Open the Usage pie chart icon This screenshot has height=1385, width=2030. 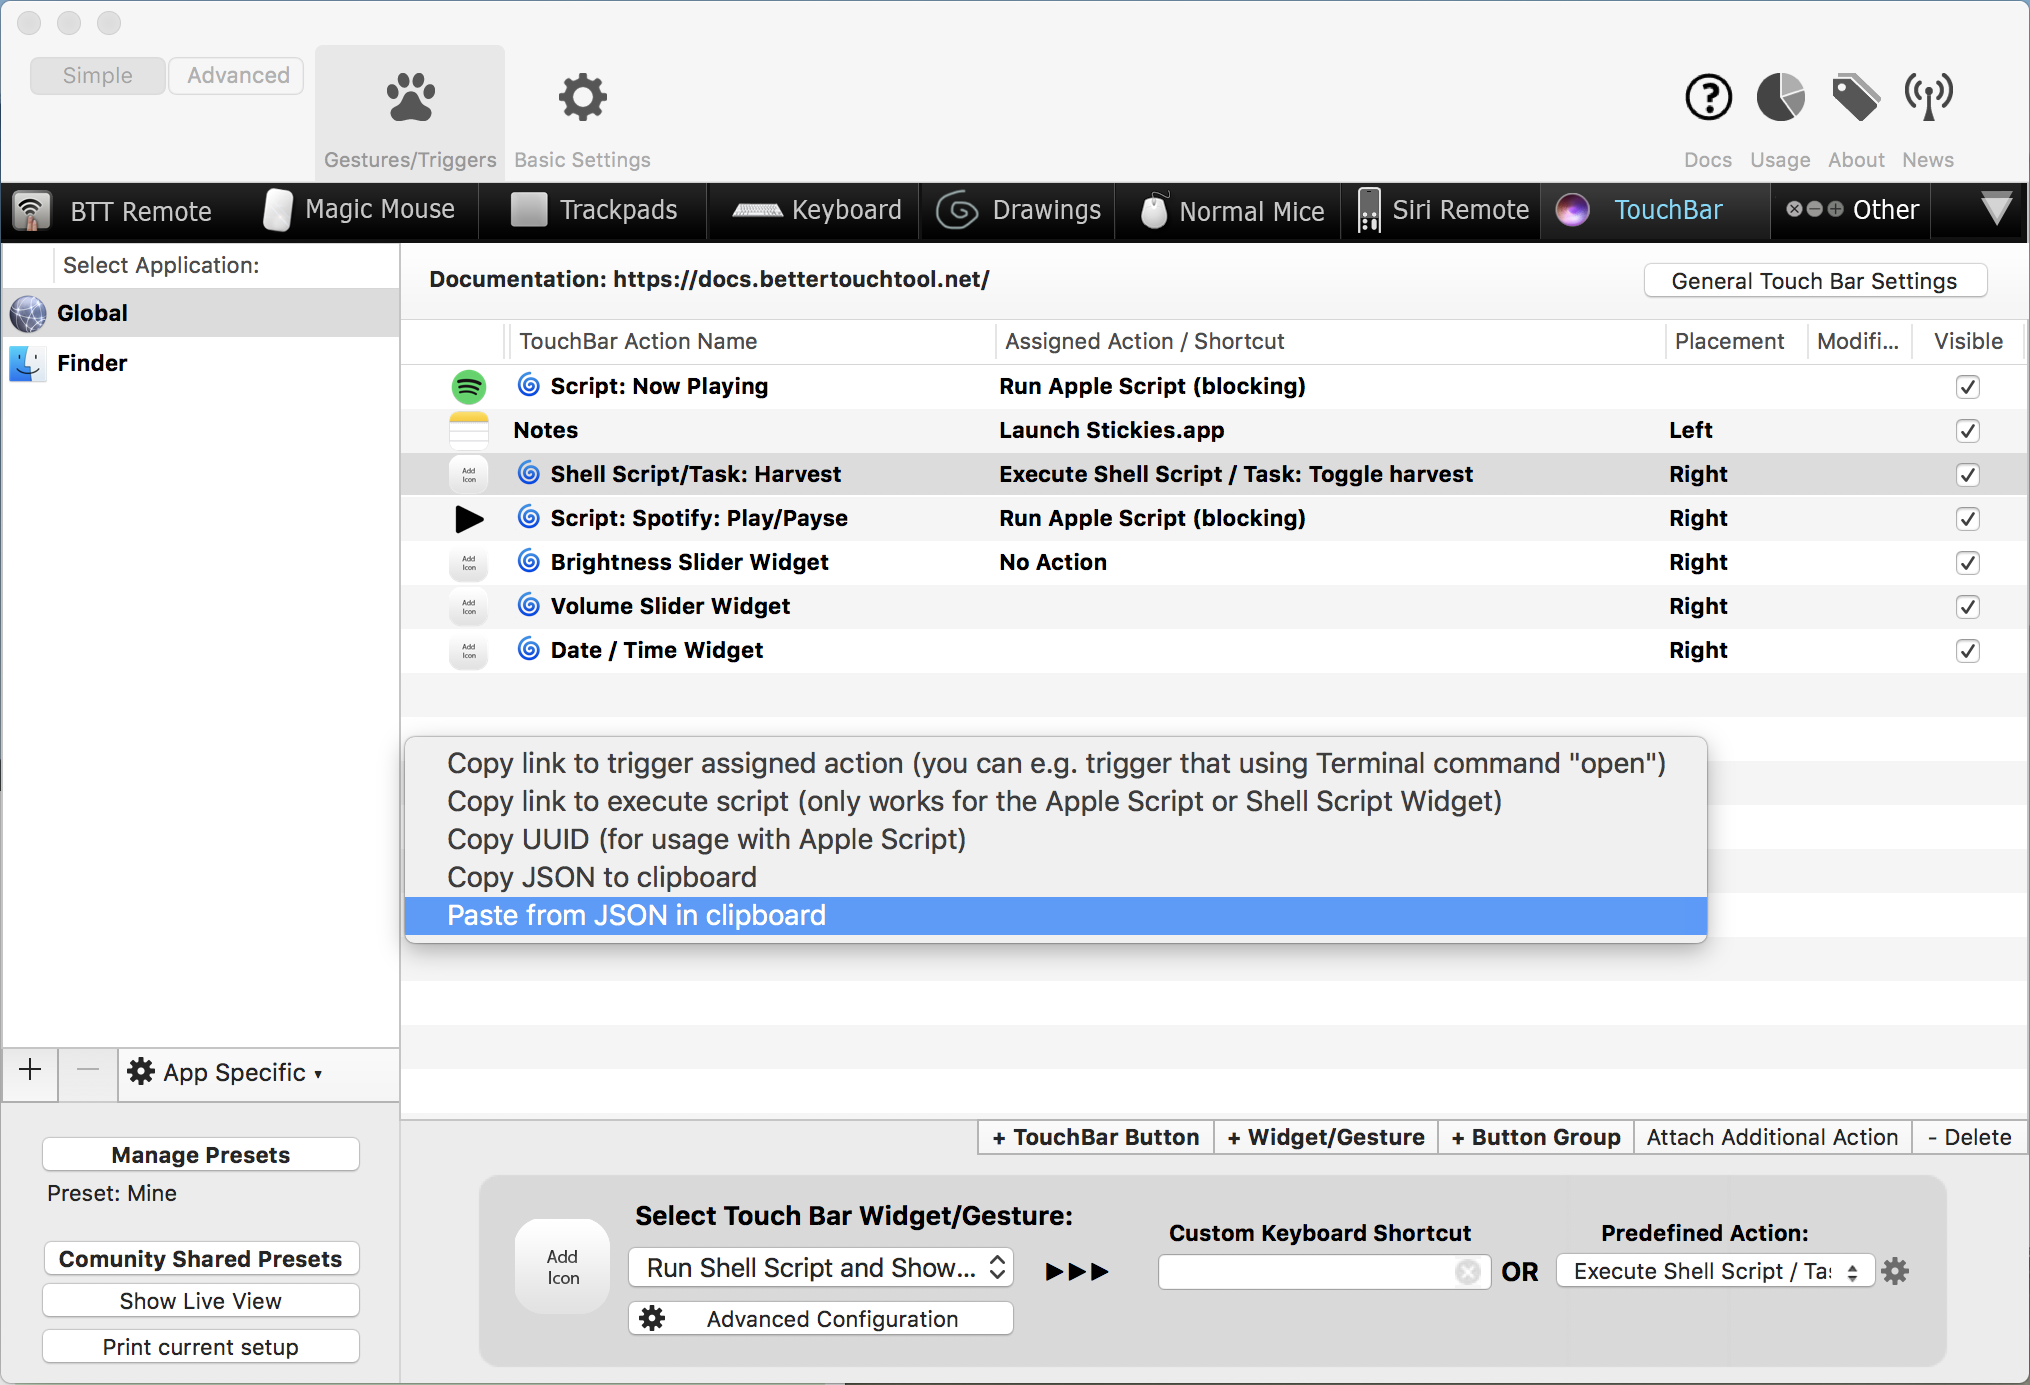(x=1780, y=98)
